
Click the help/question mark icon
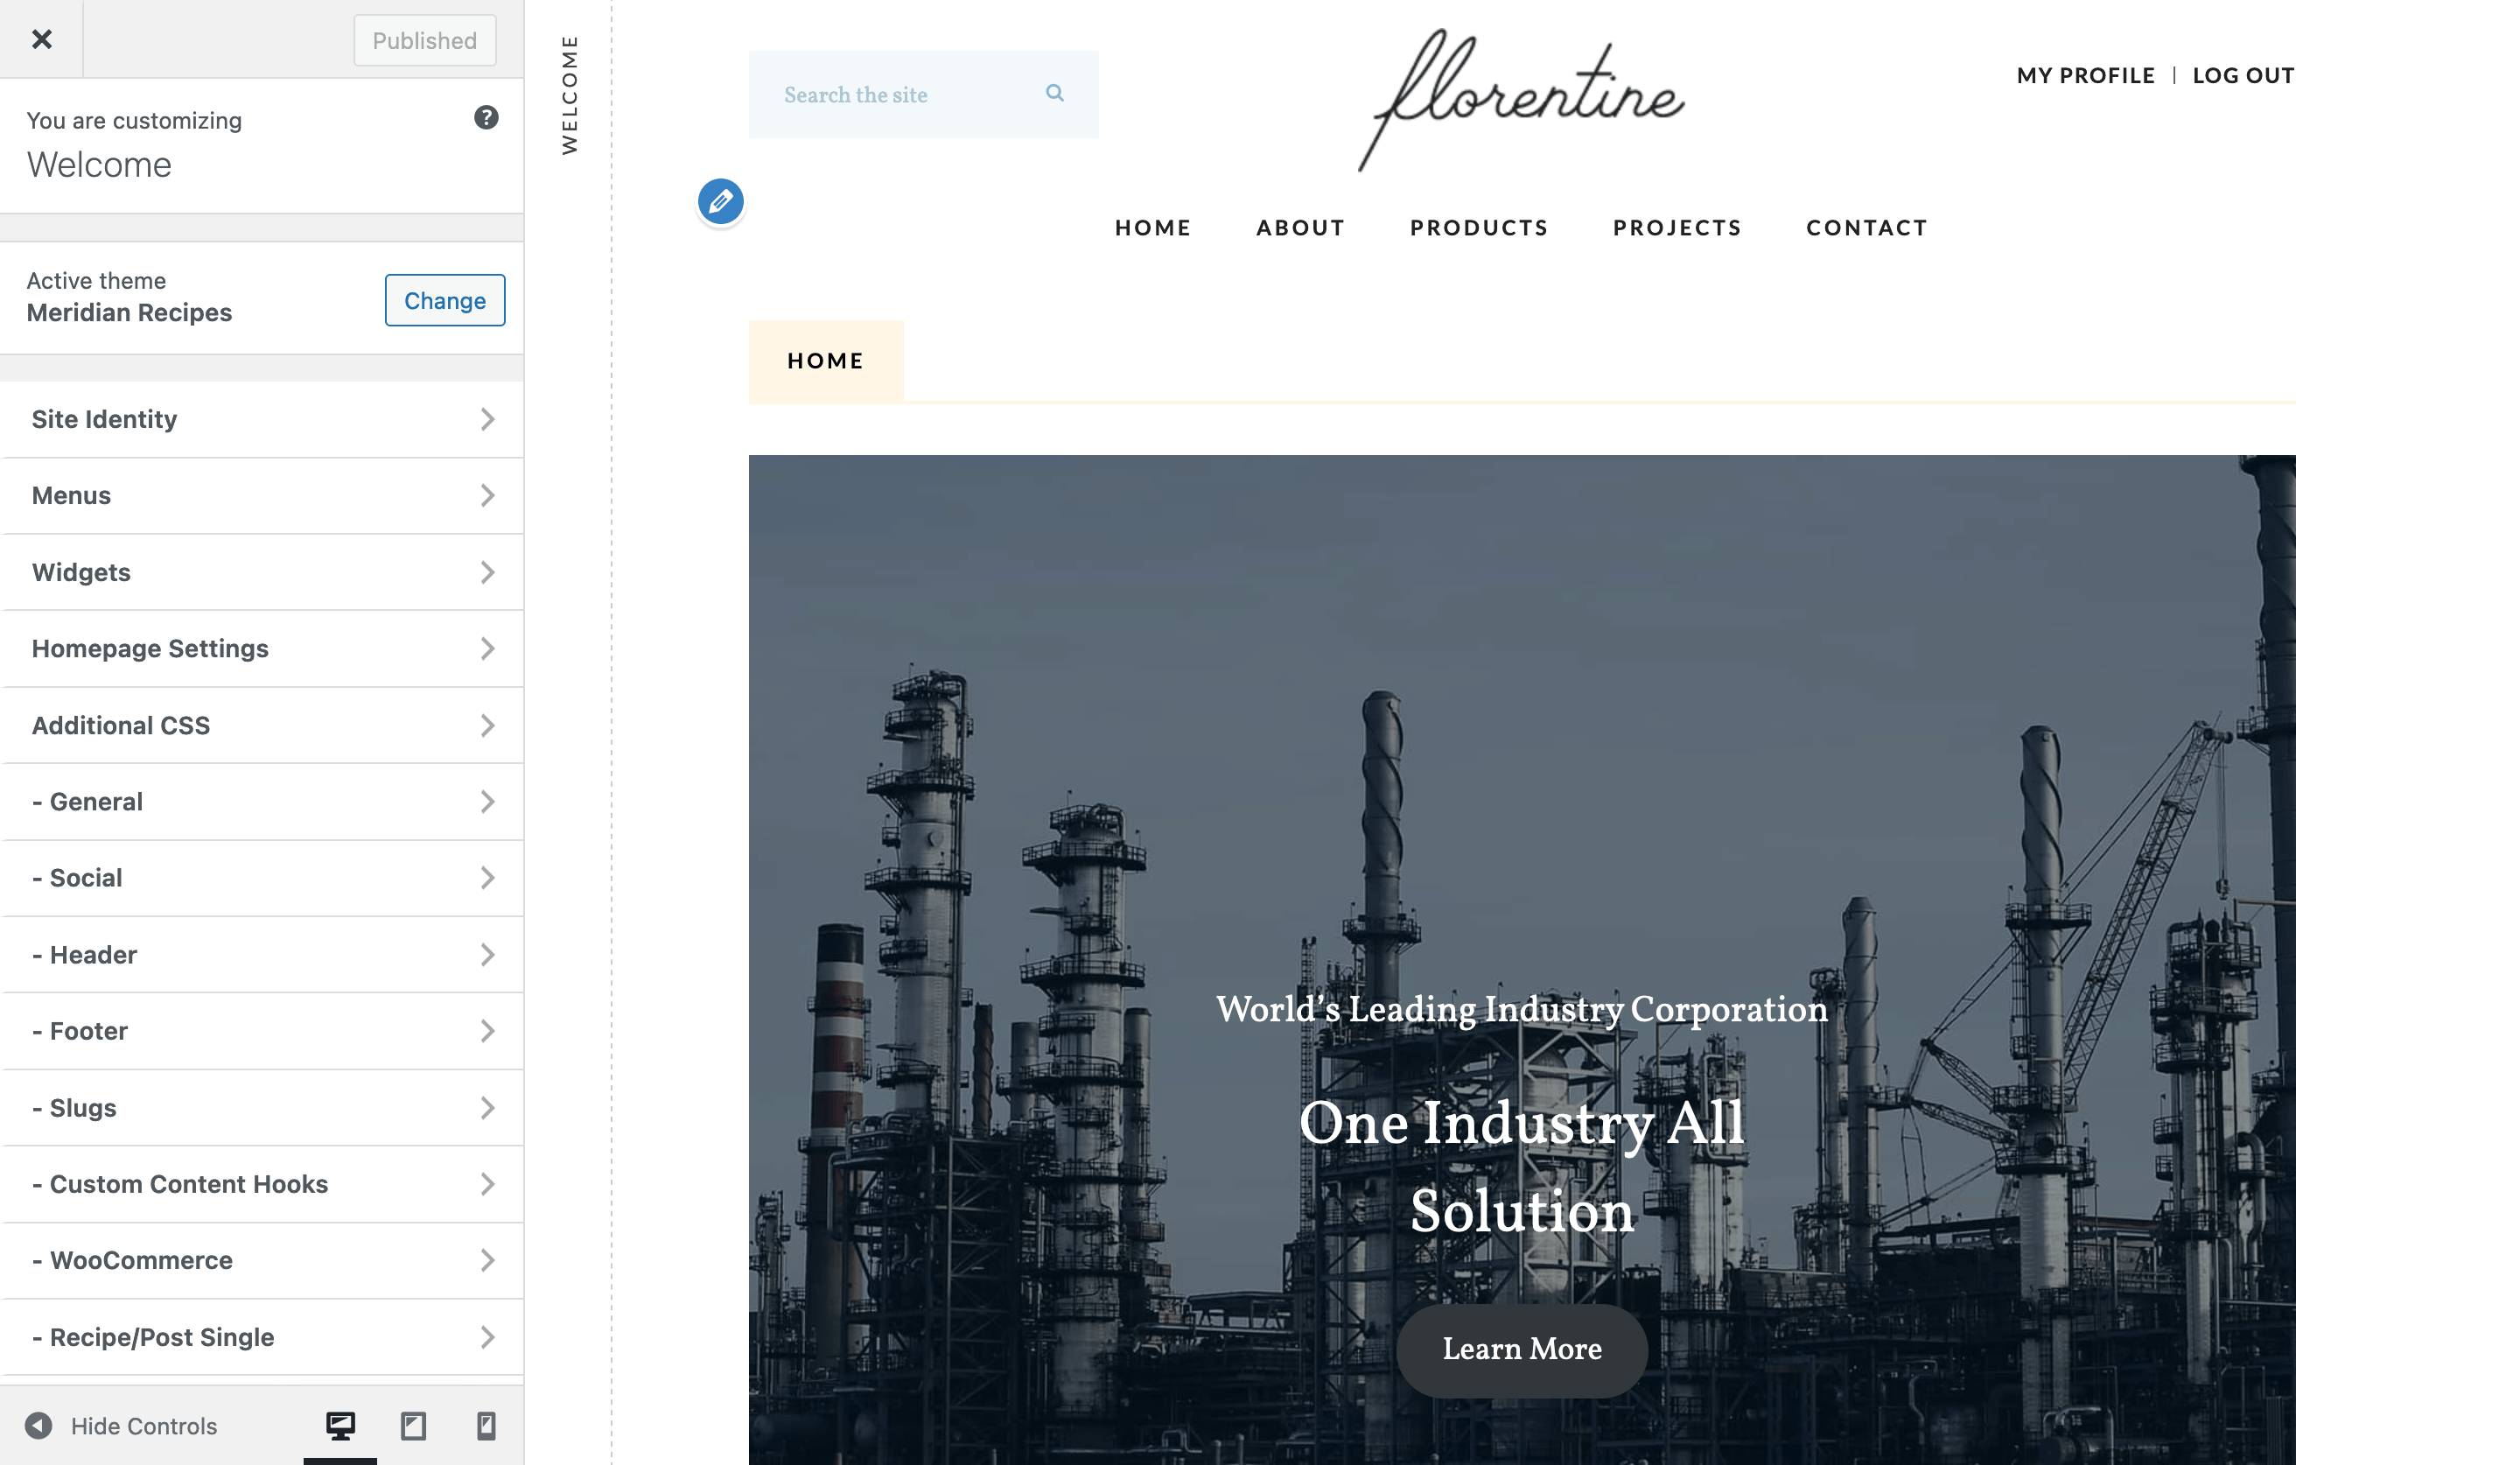tap(485, 117)
